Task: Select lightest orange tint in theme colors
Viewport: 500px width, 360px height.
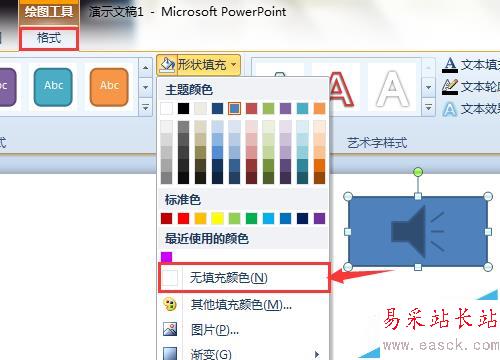Action: pyautogui.click(x=319, y=127)
